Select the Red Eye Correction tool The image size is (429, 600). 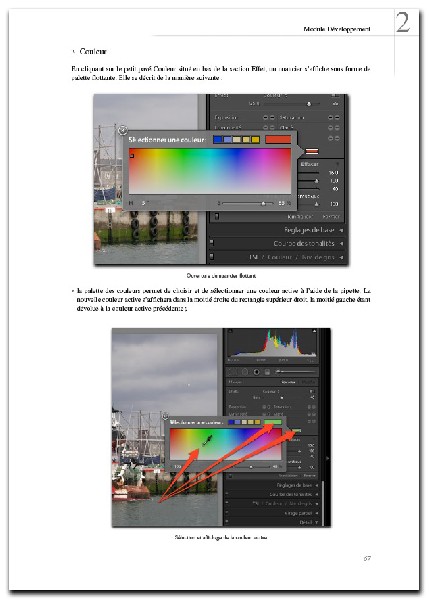tap(256, 372)
